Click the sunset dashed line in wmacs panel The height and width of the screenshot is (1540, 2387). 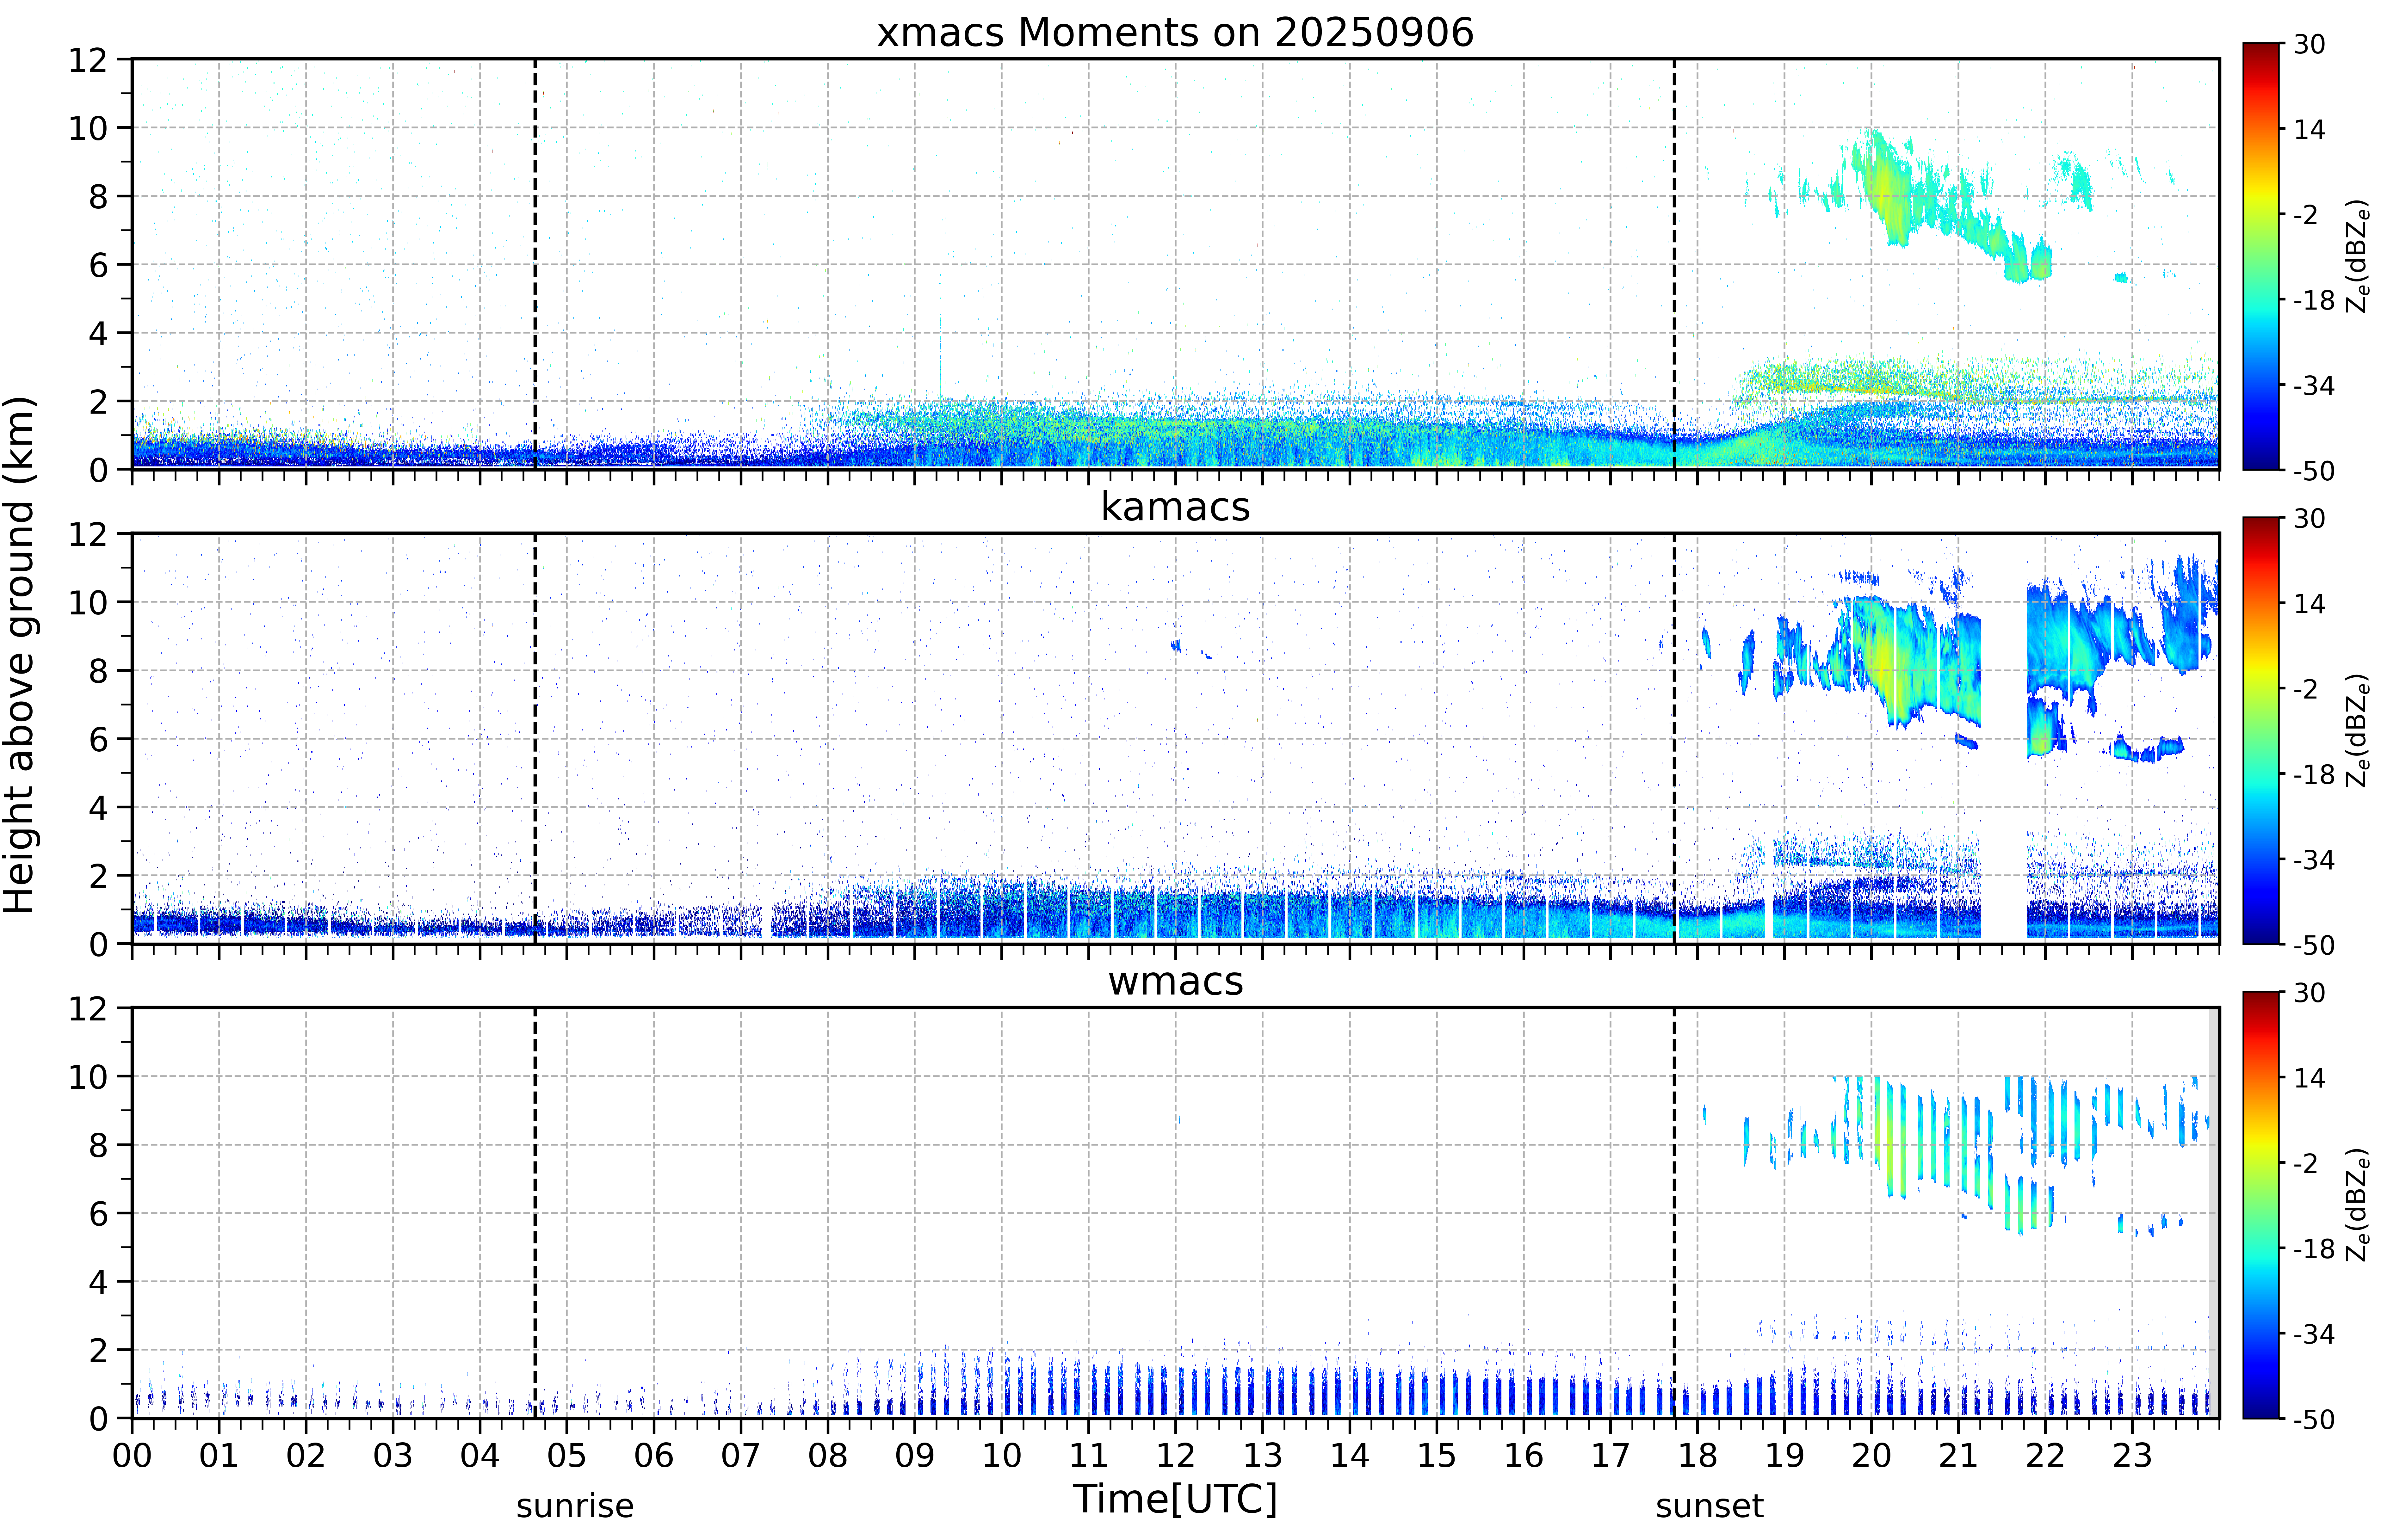point(1674,1212)
